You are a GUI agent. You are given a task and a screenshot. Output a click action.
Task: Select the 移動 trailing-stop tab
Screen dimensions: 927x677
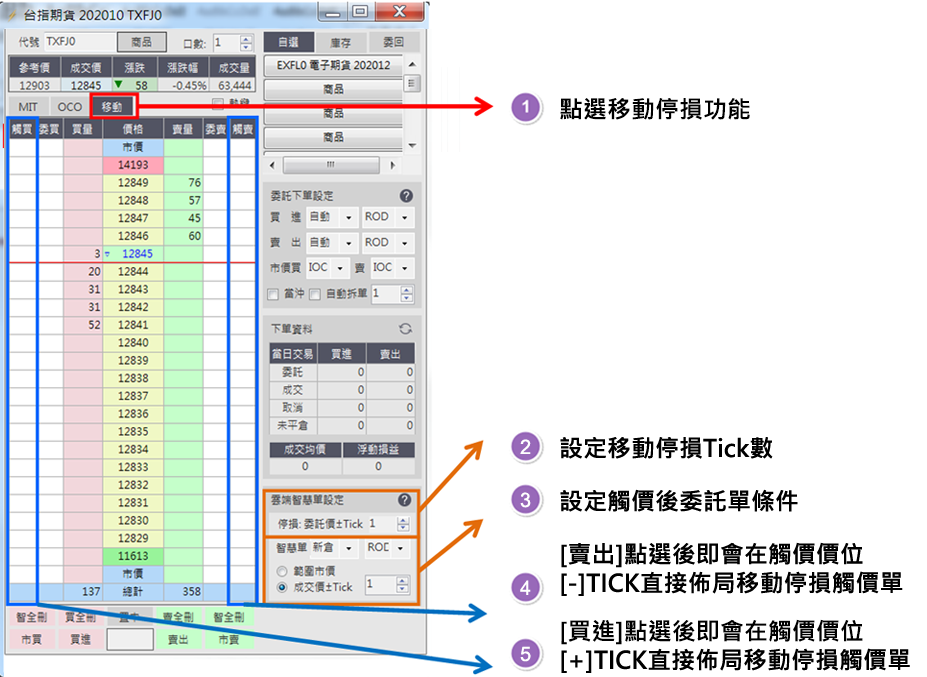click(x=112, y=107)
